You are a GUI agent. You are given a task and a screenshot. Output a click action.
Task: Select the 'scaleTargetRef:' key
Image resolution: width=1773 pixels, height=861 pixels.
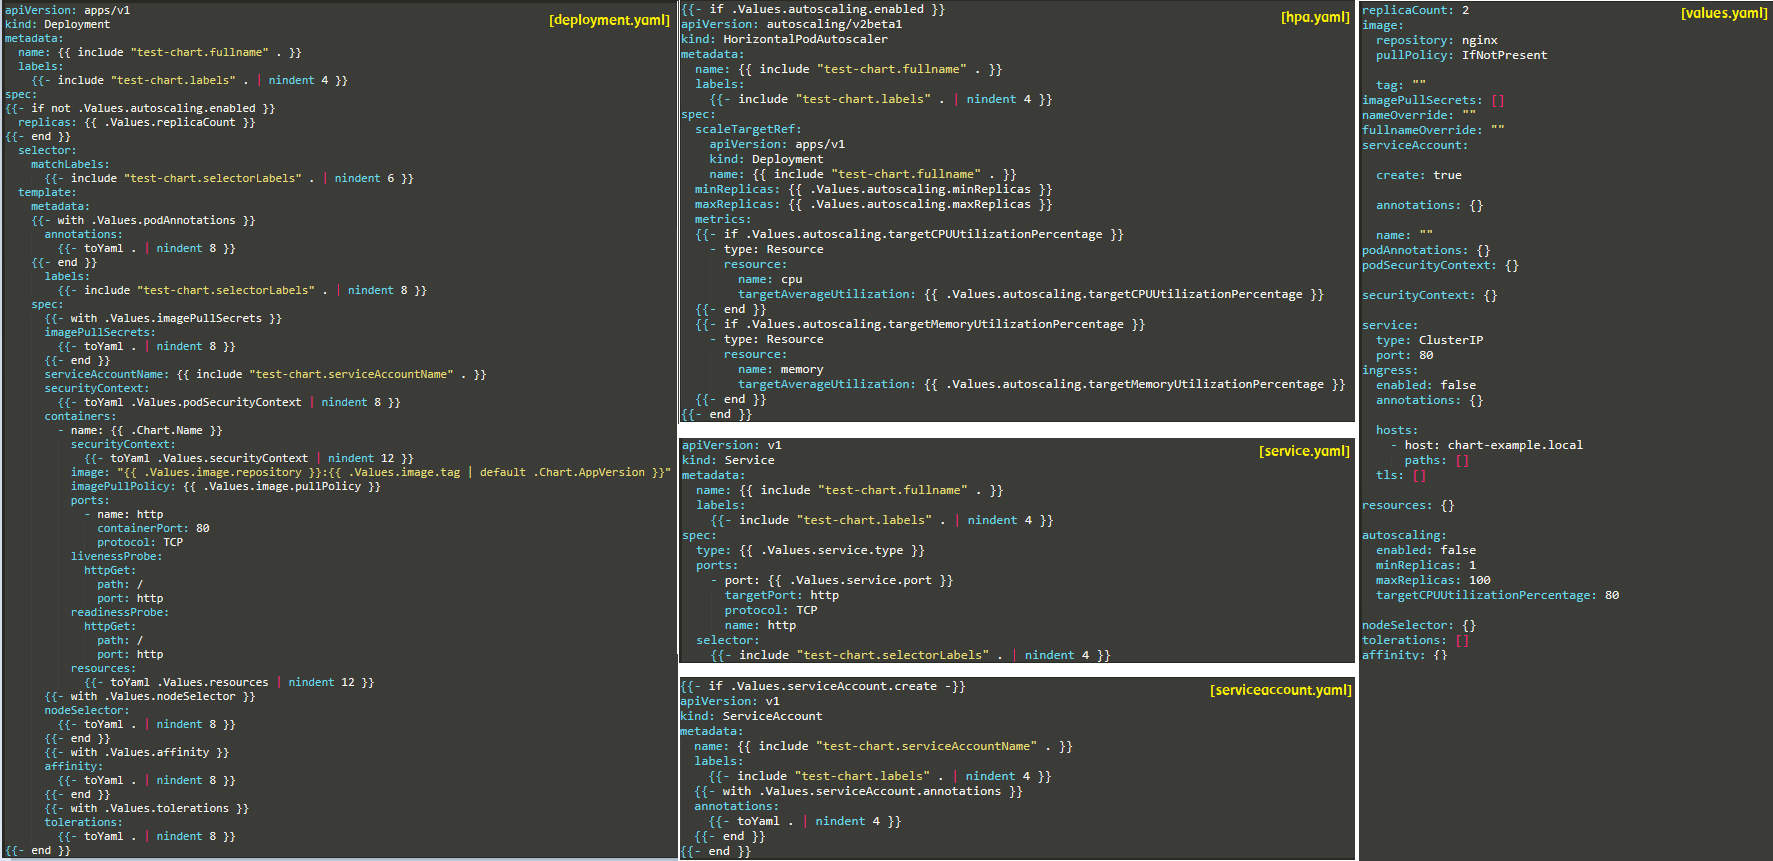pyautogui.click(x=748, y=129)
